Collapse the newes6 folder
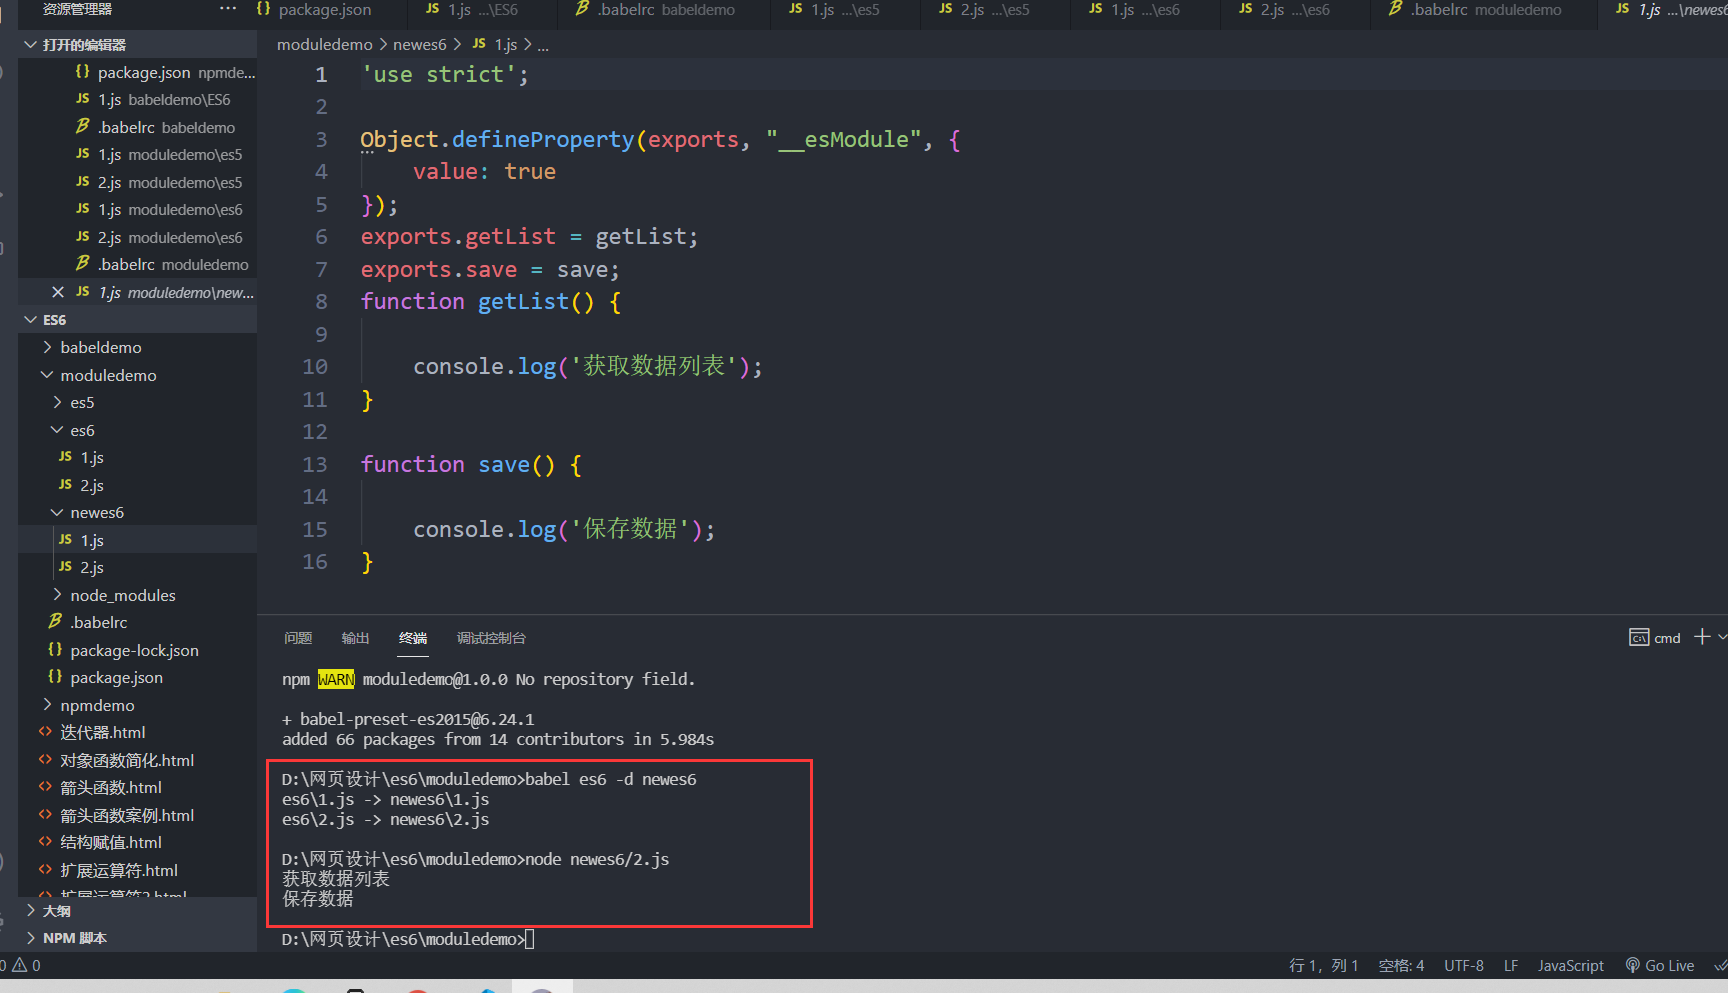 [137, 512]
